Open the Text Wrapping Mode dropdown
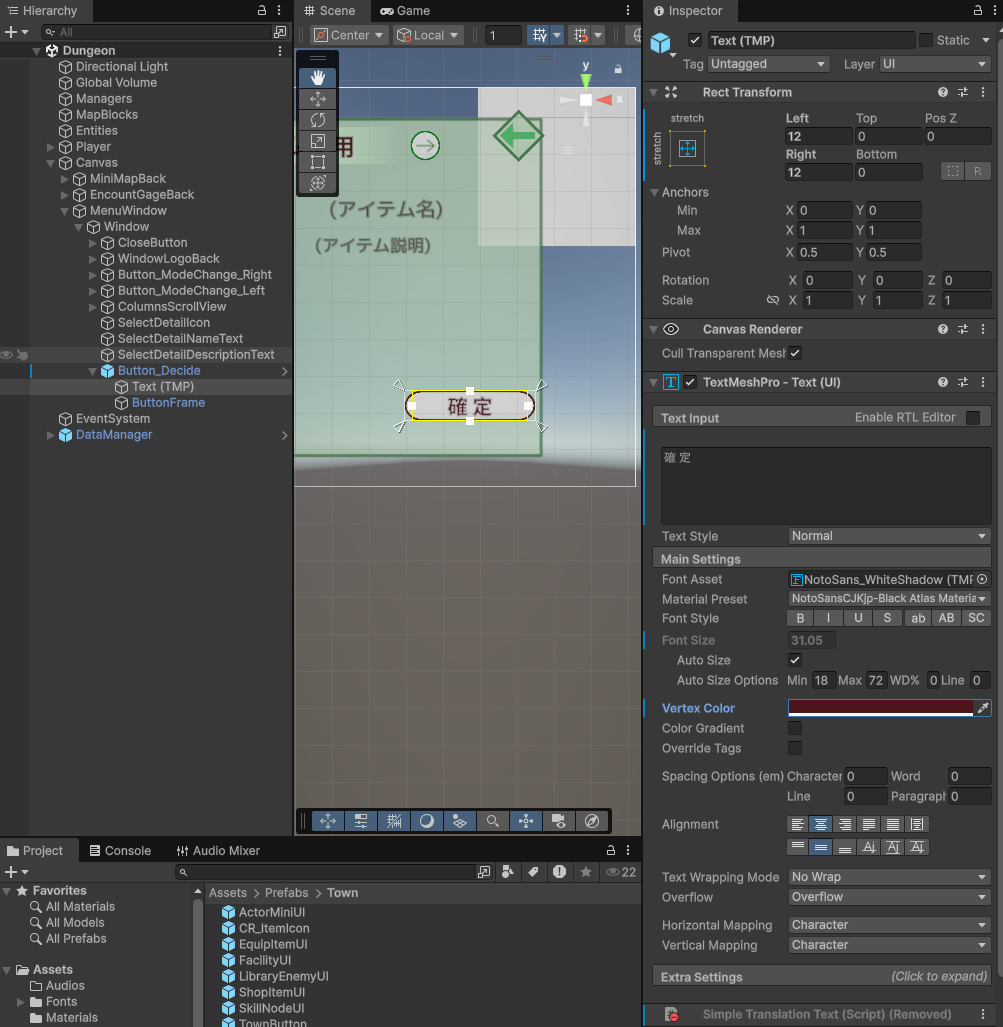Image resolution: width=1003 pixels, height=1027 pixels. pos(888,877)
